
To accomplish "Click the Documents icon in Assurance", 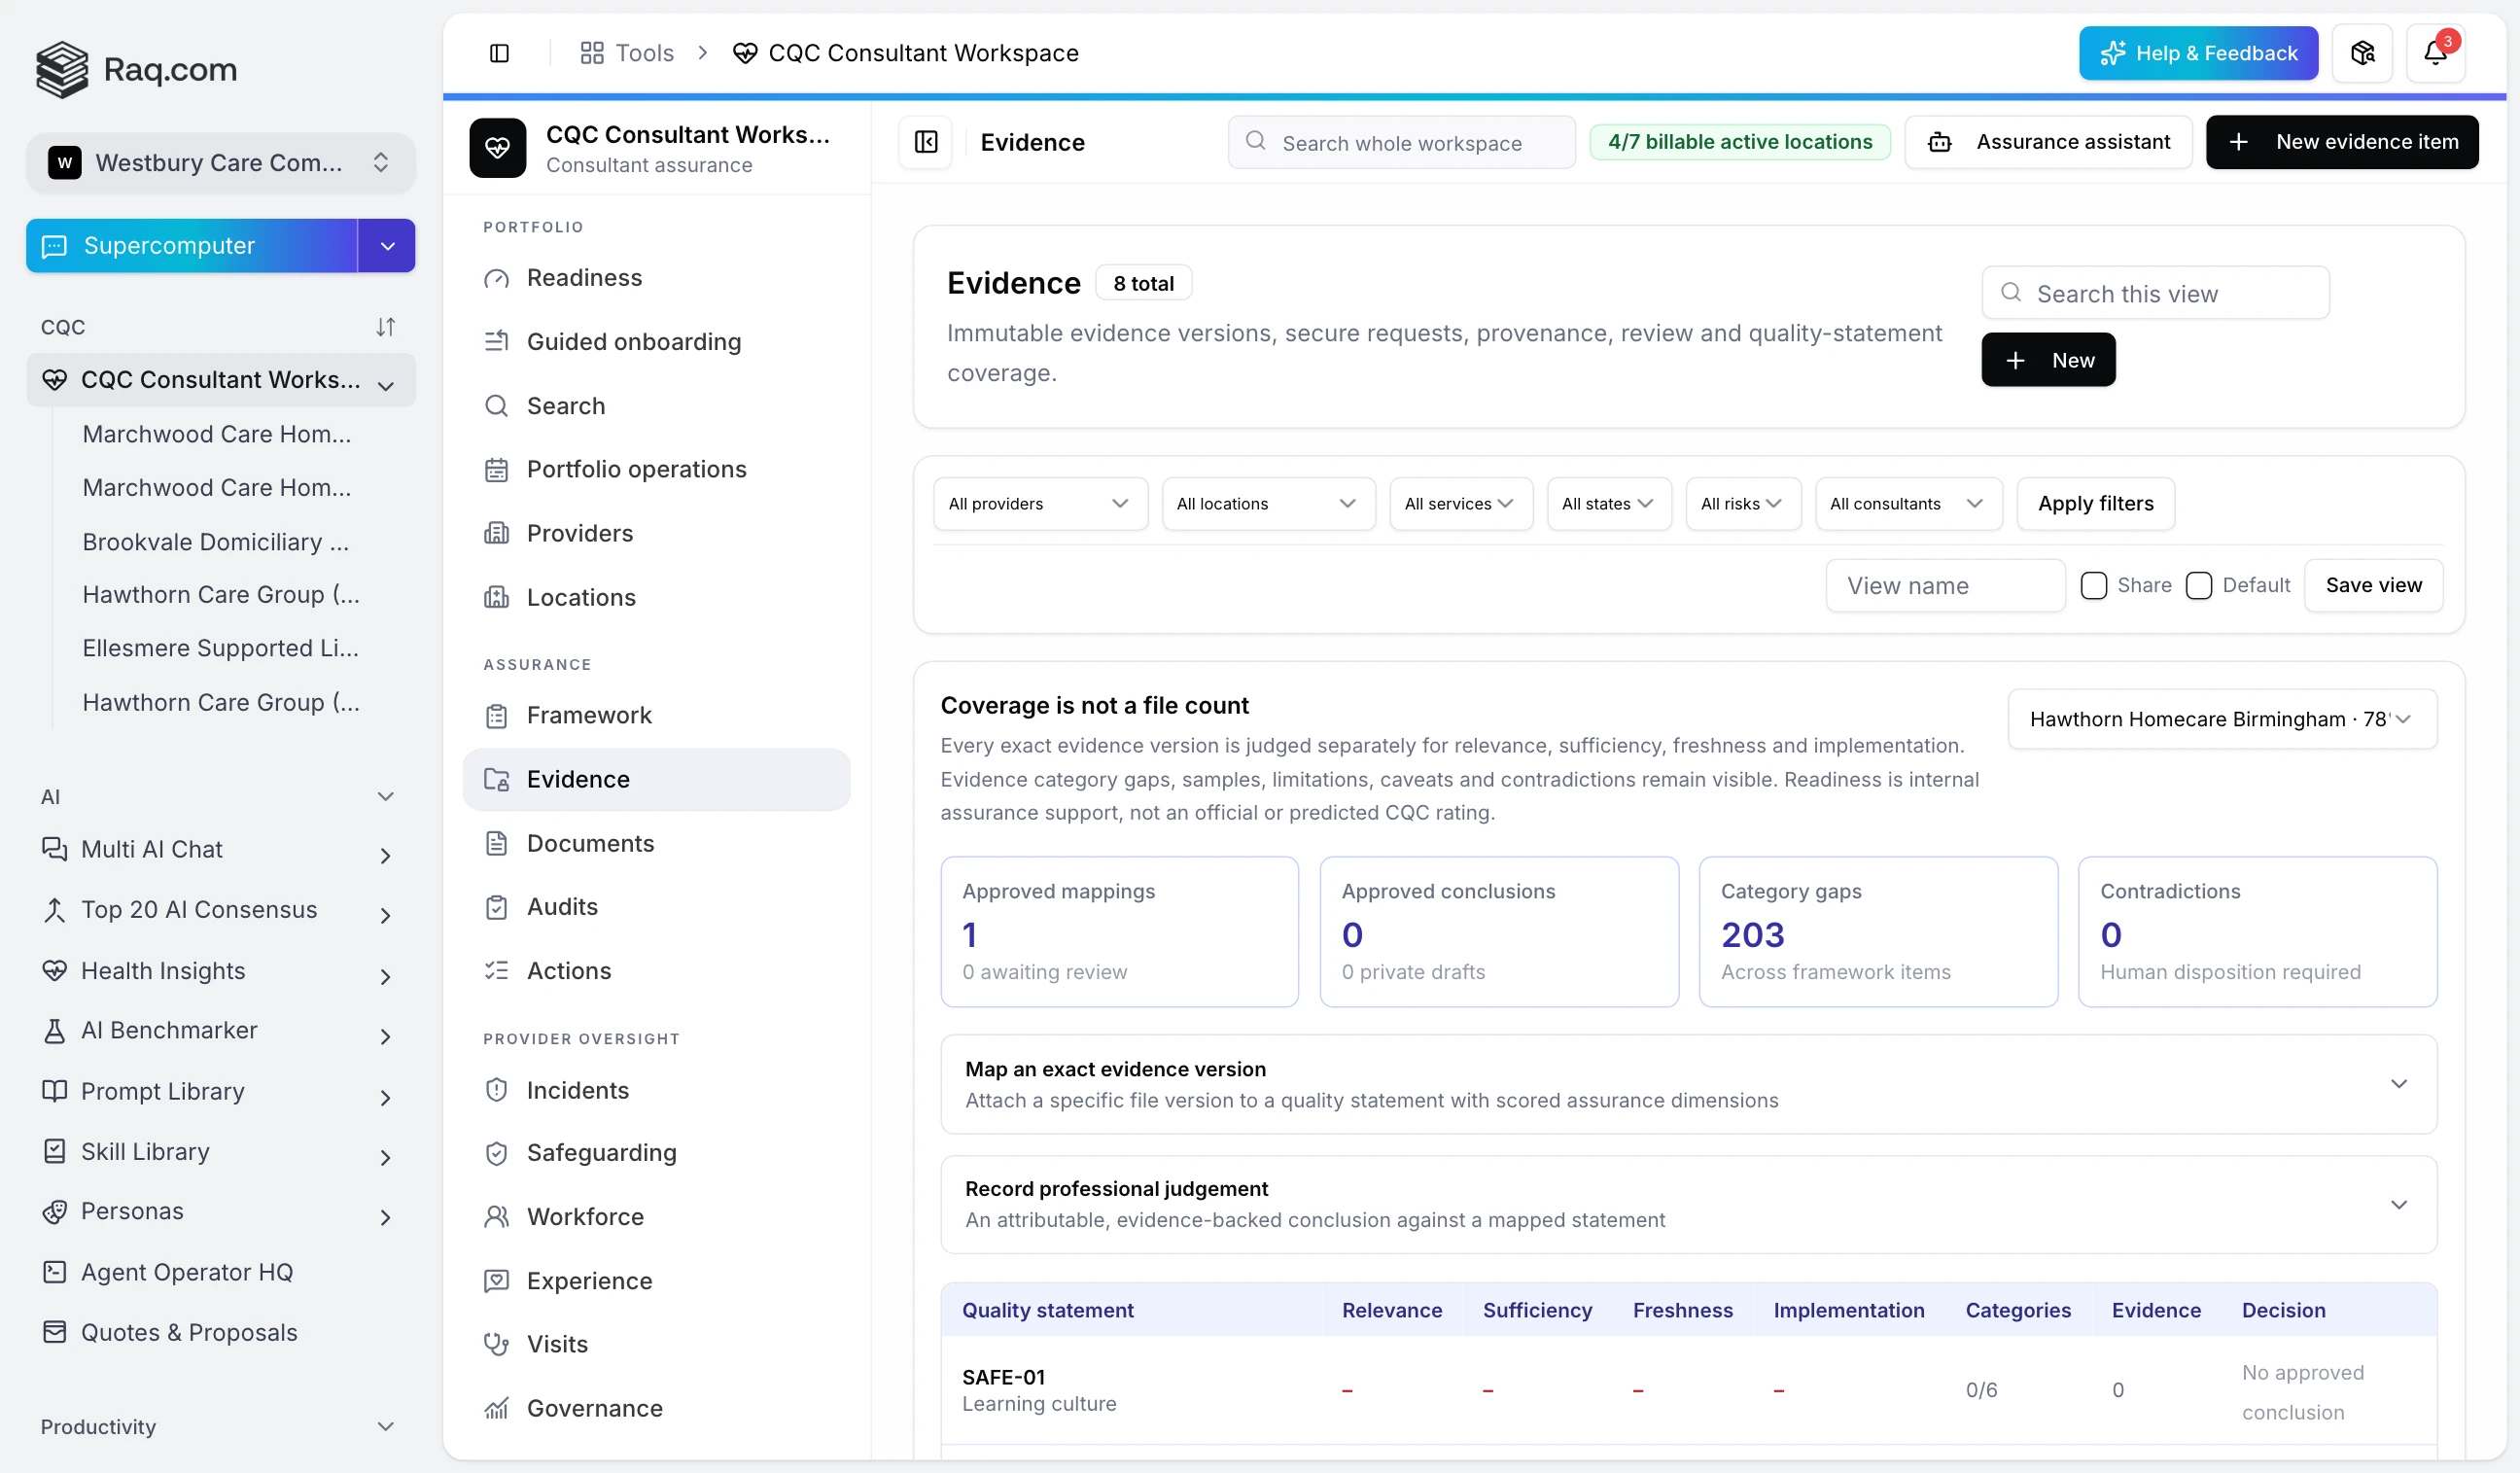I will click(497, 843).
